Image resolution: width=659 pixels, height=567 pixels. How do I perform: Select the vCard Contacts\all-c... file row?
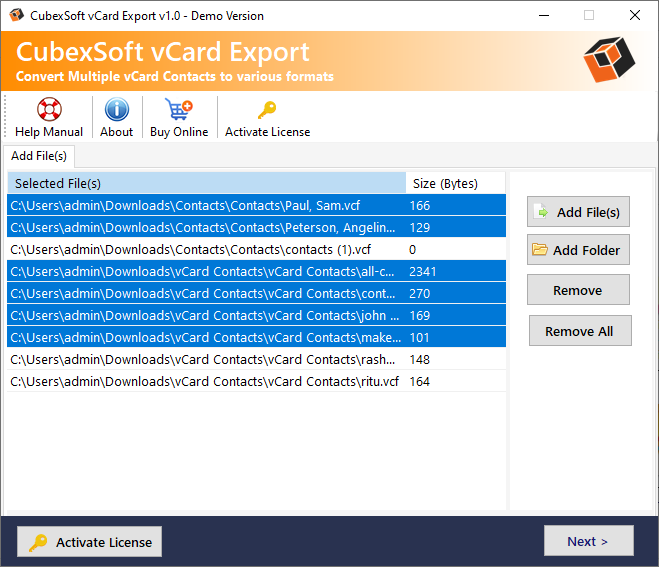click(256, 272)
